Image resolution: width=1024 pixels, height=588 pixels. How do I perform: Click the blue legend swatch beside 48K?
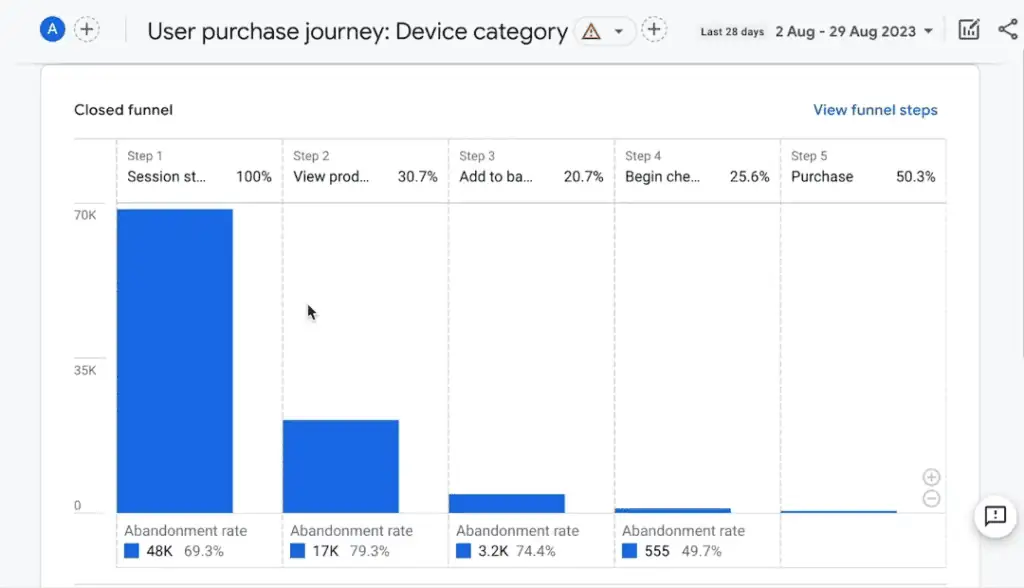click(130, 550)
